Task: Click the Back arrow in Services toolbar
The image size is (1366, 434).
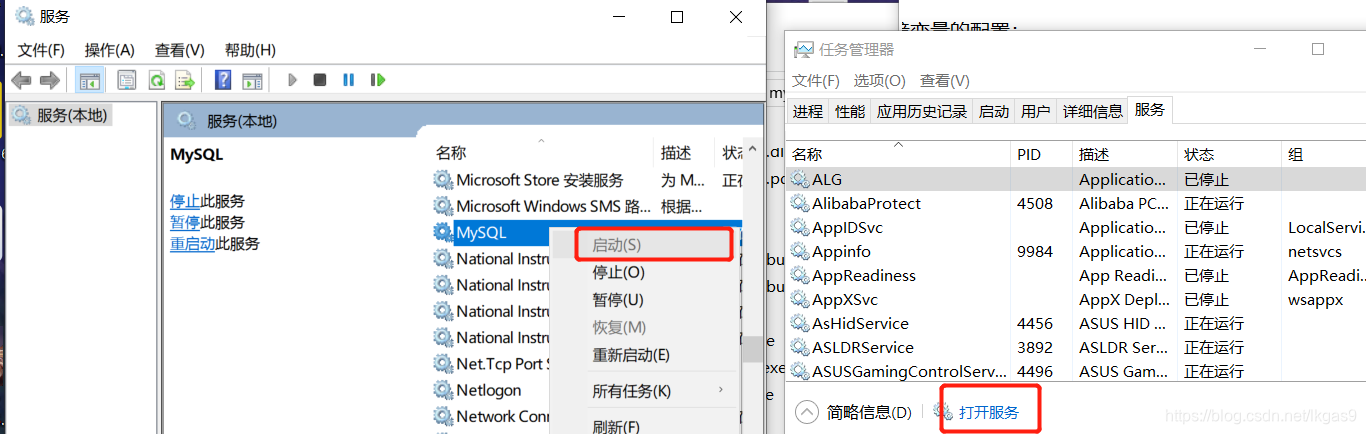Action: (x=21, y=80)
